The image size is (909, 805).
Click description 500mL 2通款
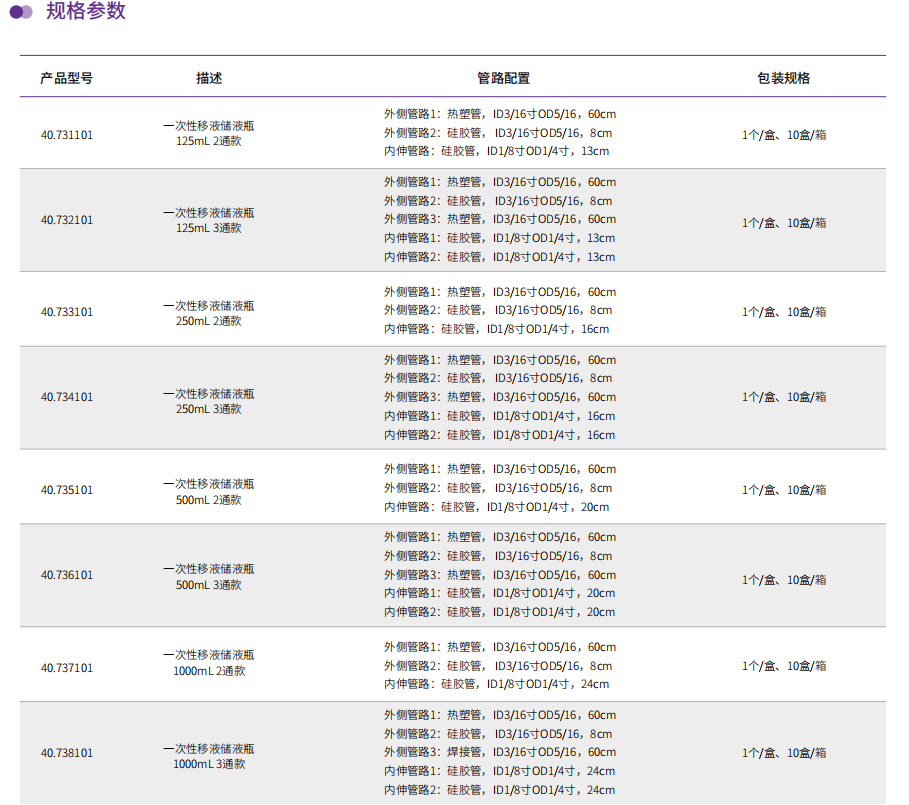(209, 500)
